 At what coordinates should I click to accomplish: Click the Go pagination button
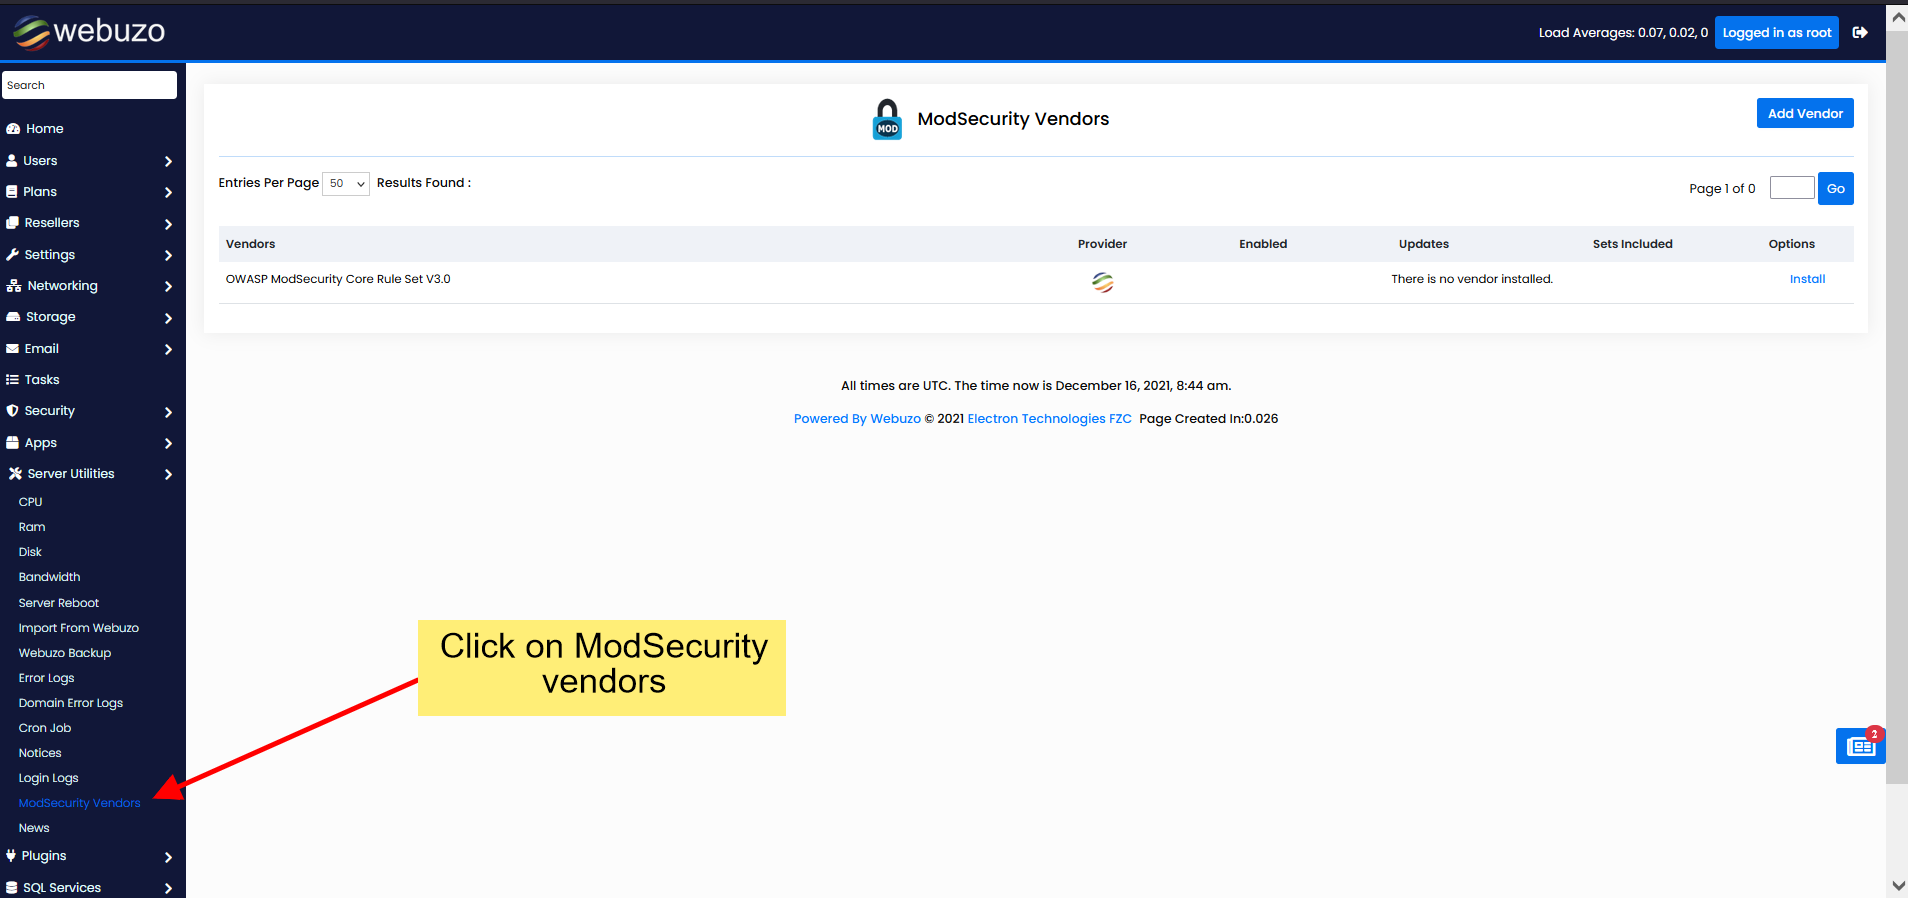[x=1836, y=189]
